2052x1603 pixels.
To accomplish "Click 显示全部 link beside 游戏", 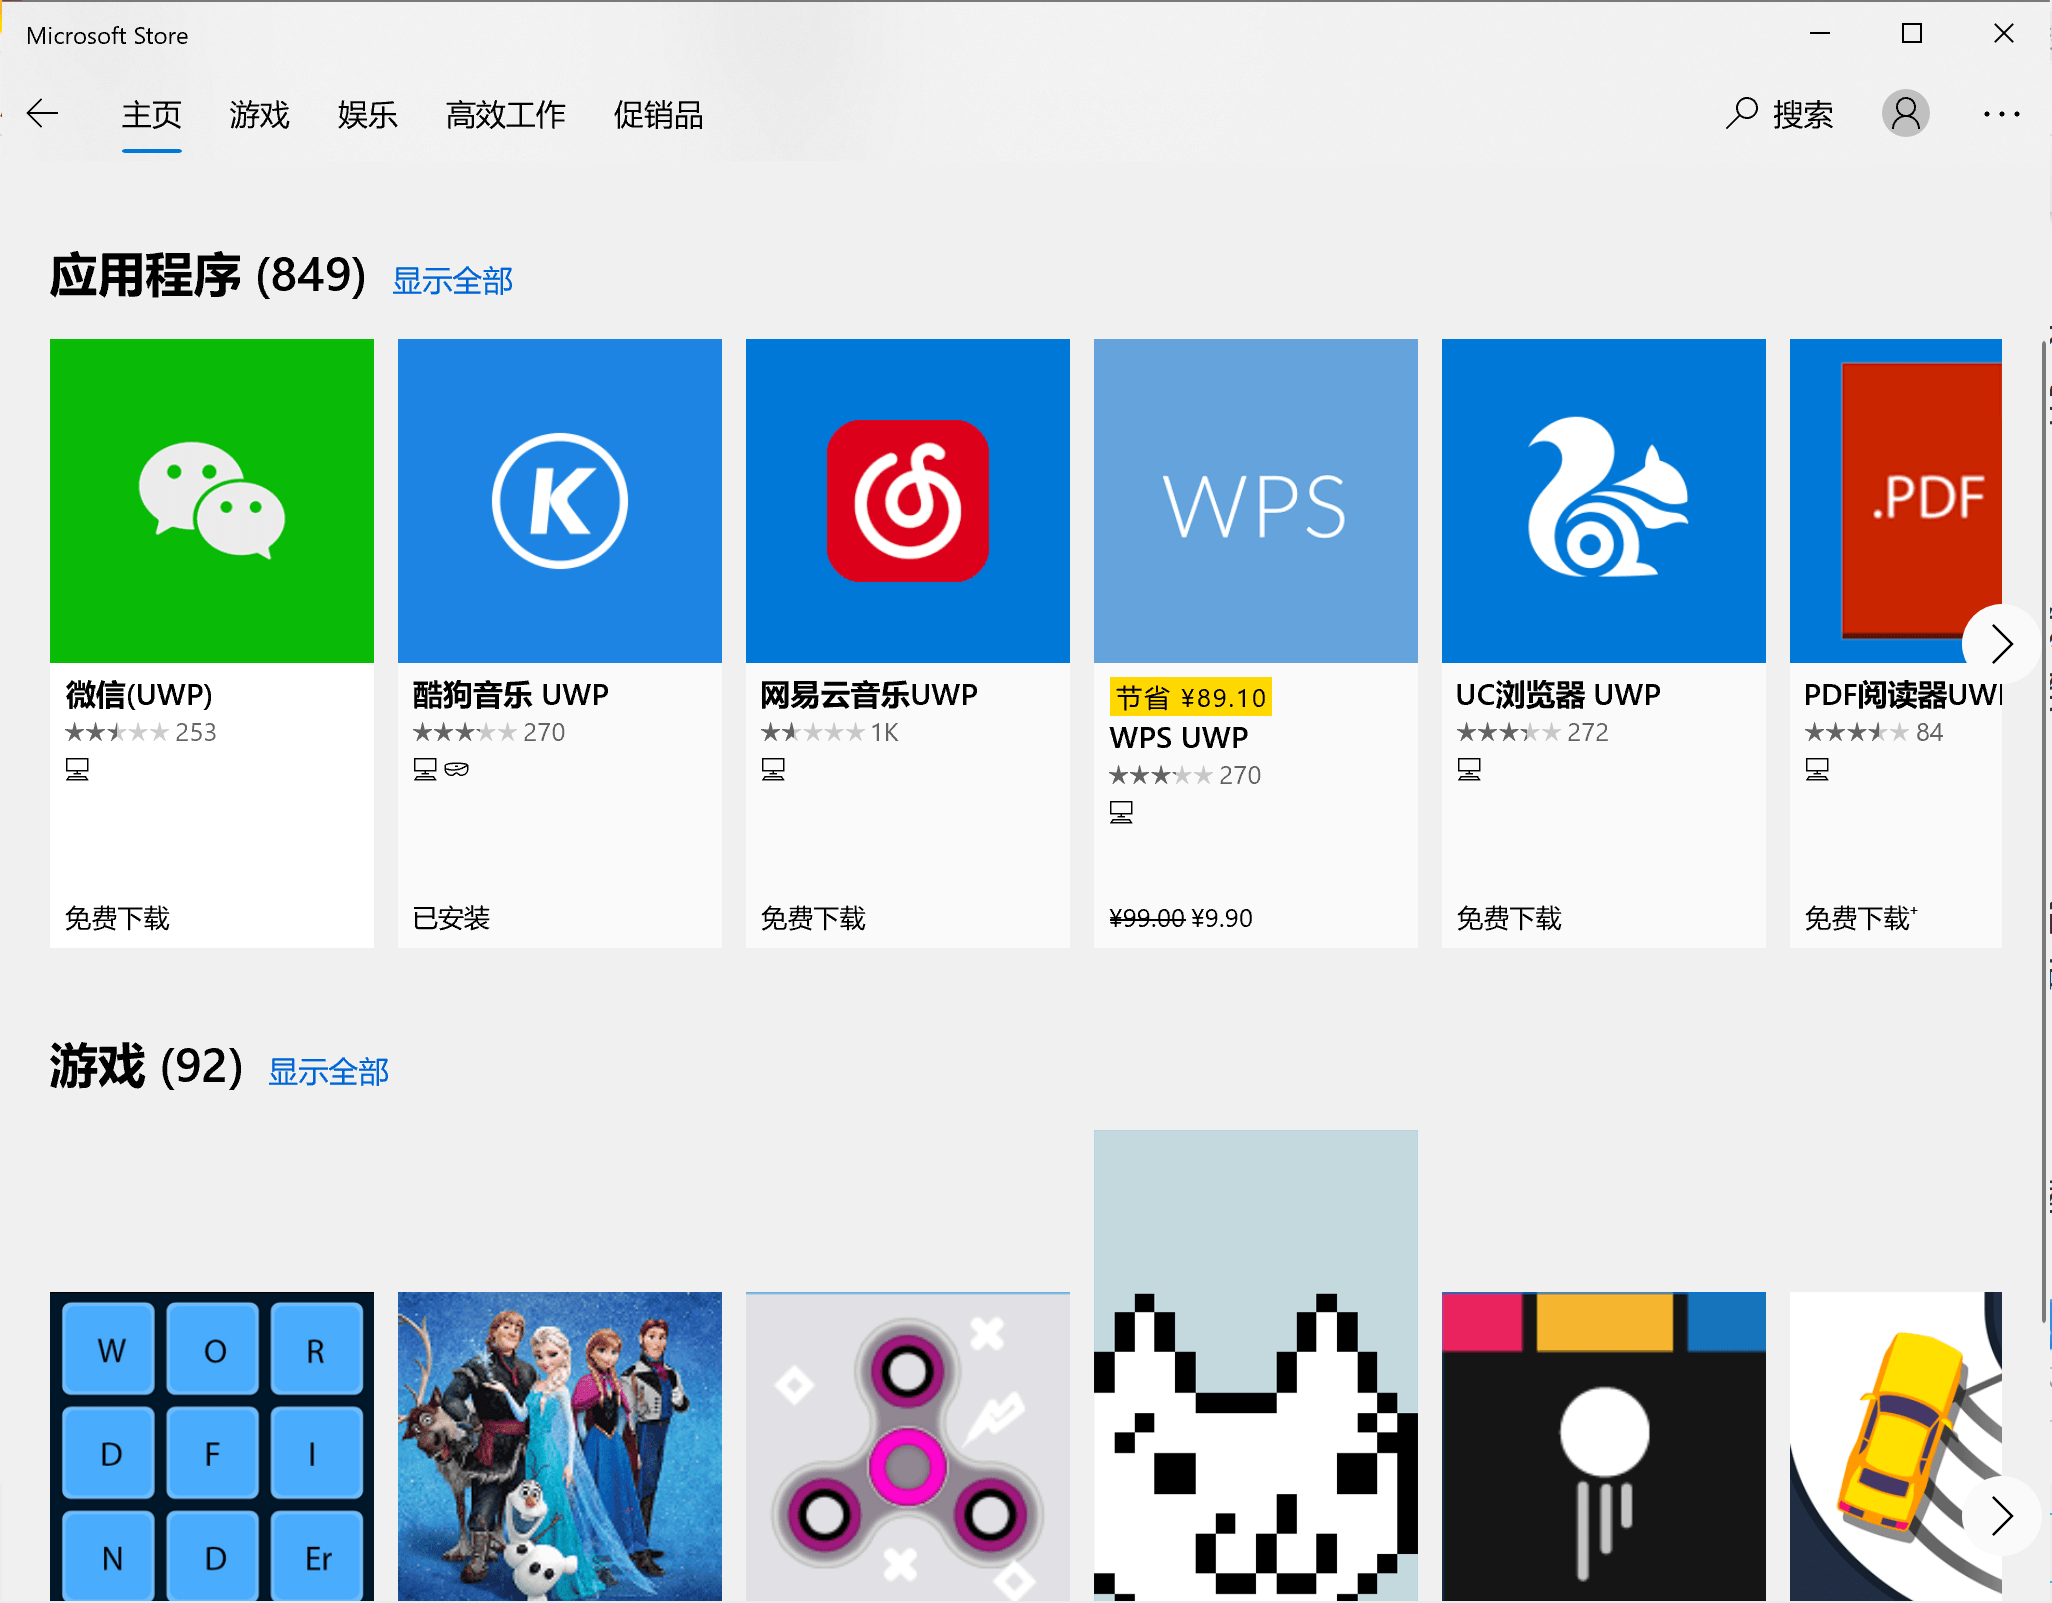I will coord(328,1072).
